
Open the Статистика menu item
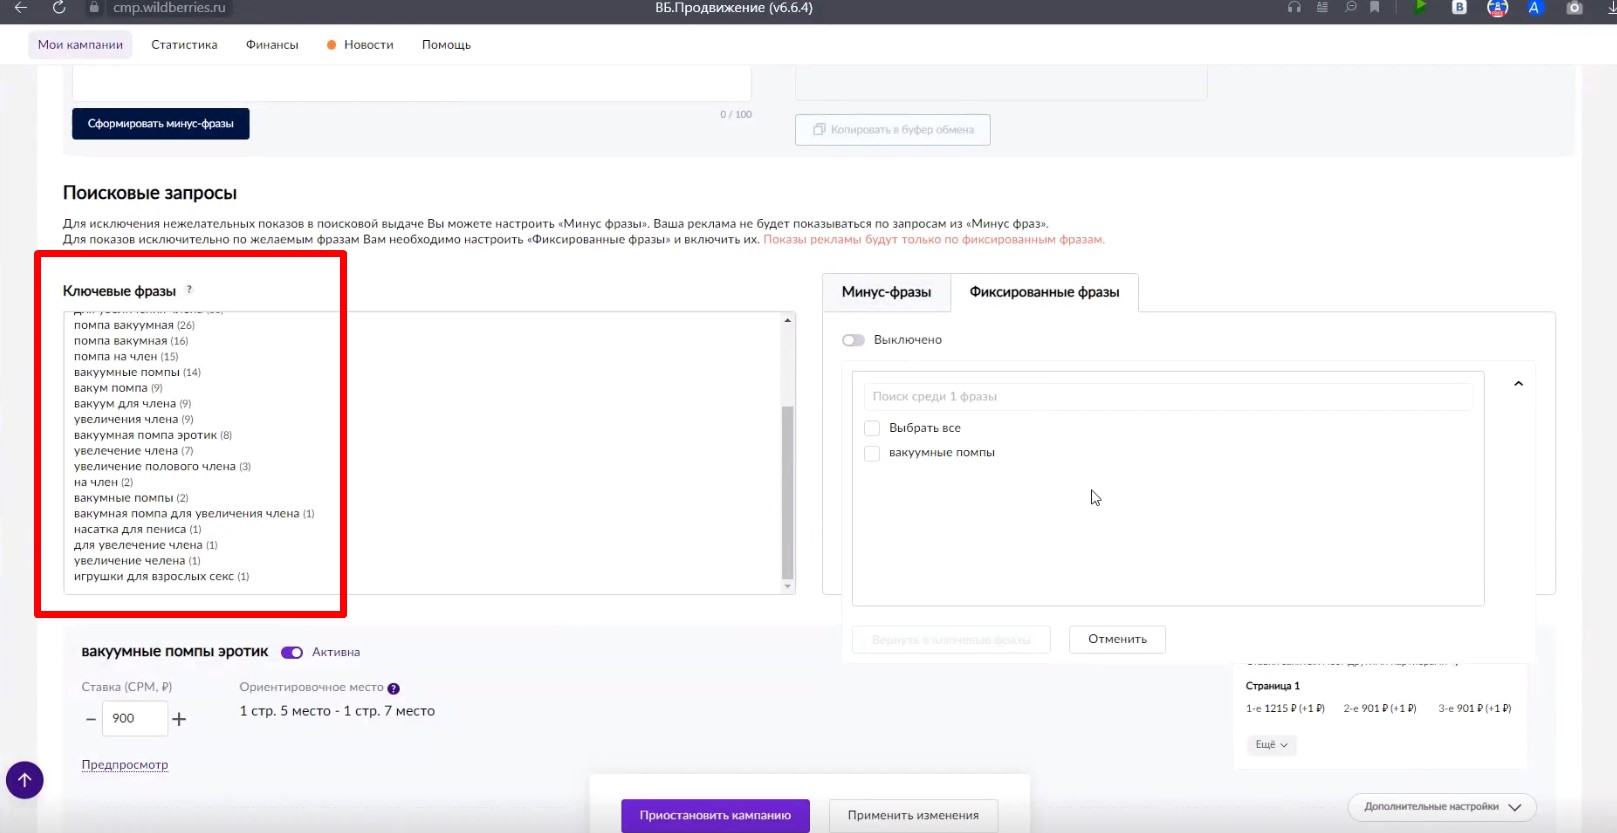(184, 44)
